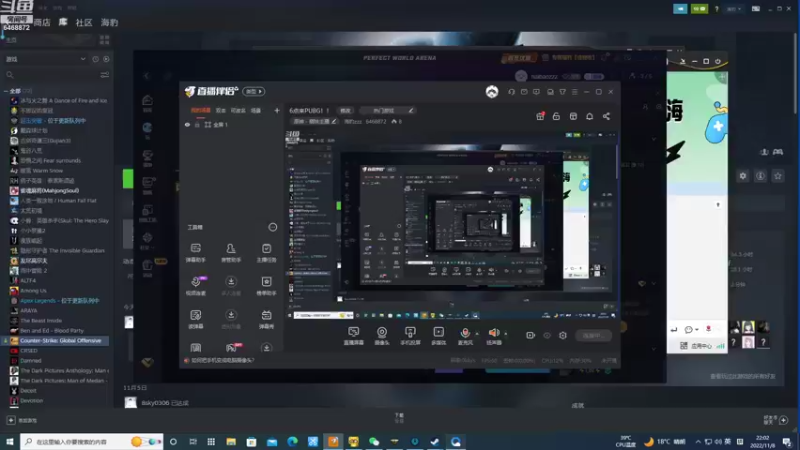The height and width of the screenshot is (450, 800).
Task: Open 弹幕助手 tool icon
Action: pos(196,253)
